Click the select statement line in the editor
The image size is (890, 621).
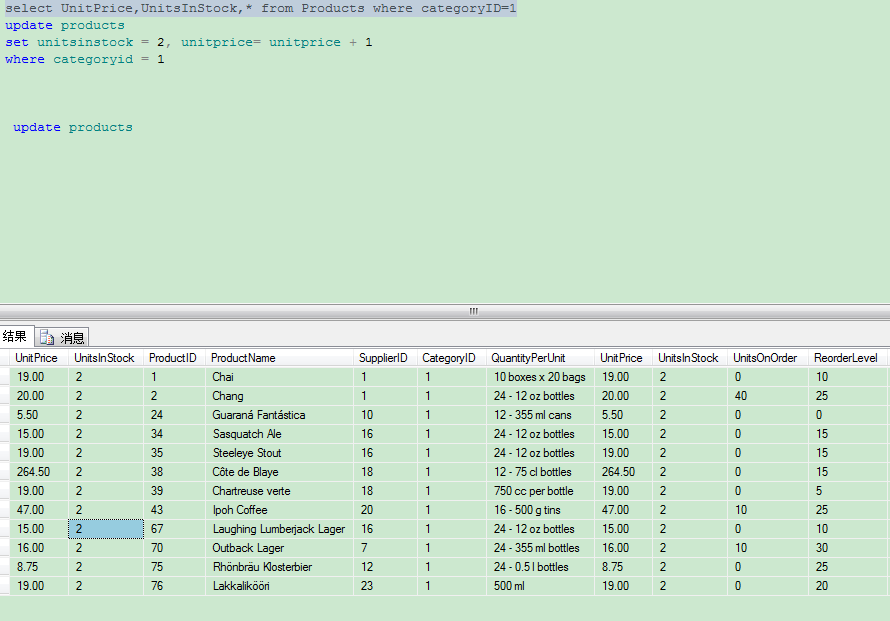click(x=261, y=9)
